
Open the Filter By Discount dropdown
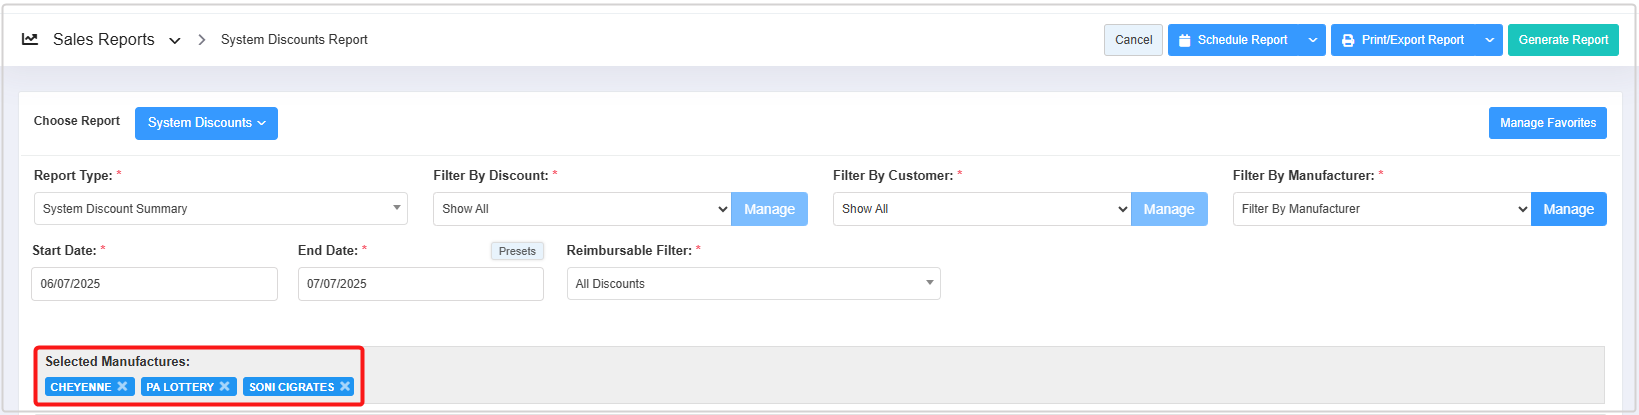(582, 209)
